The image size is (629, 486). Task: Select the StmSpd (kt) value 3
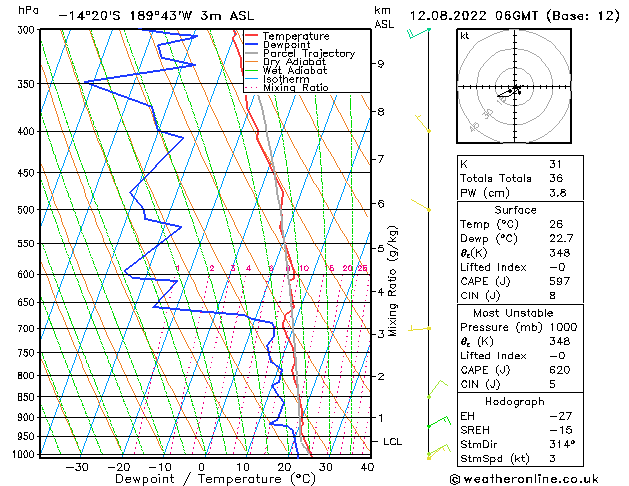[552, 458]
